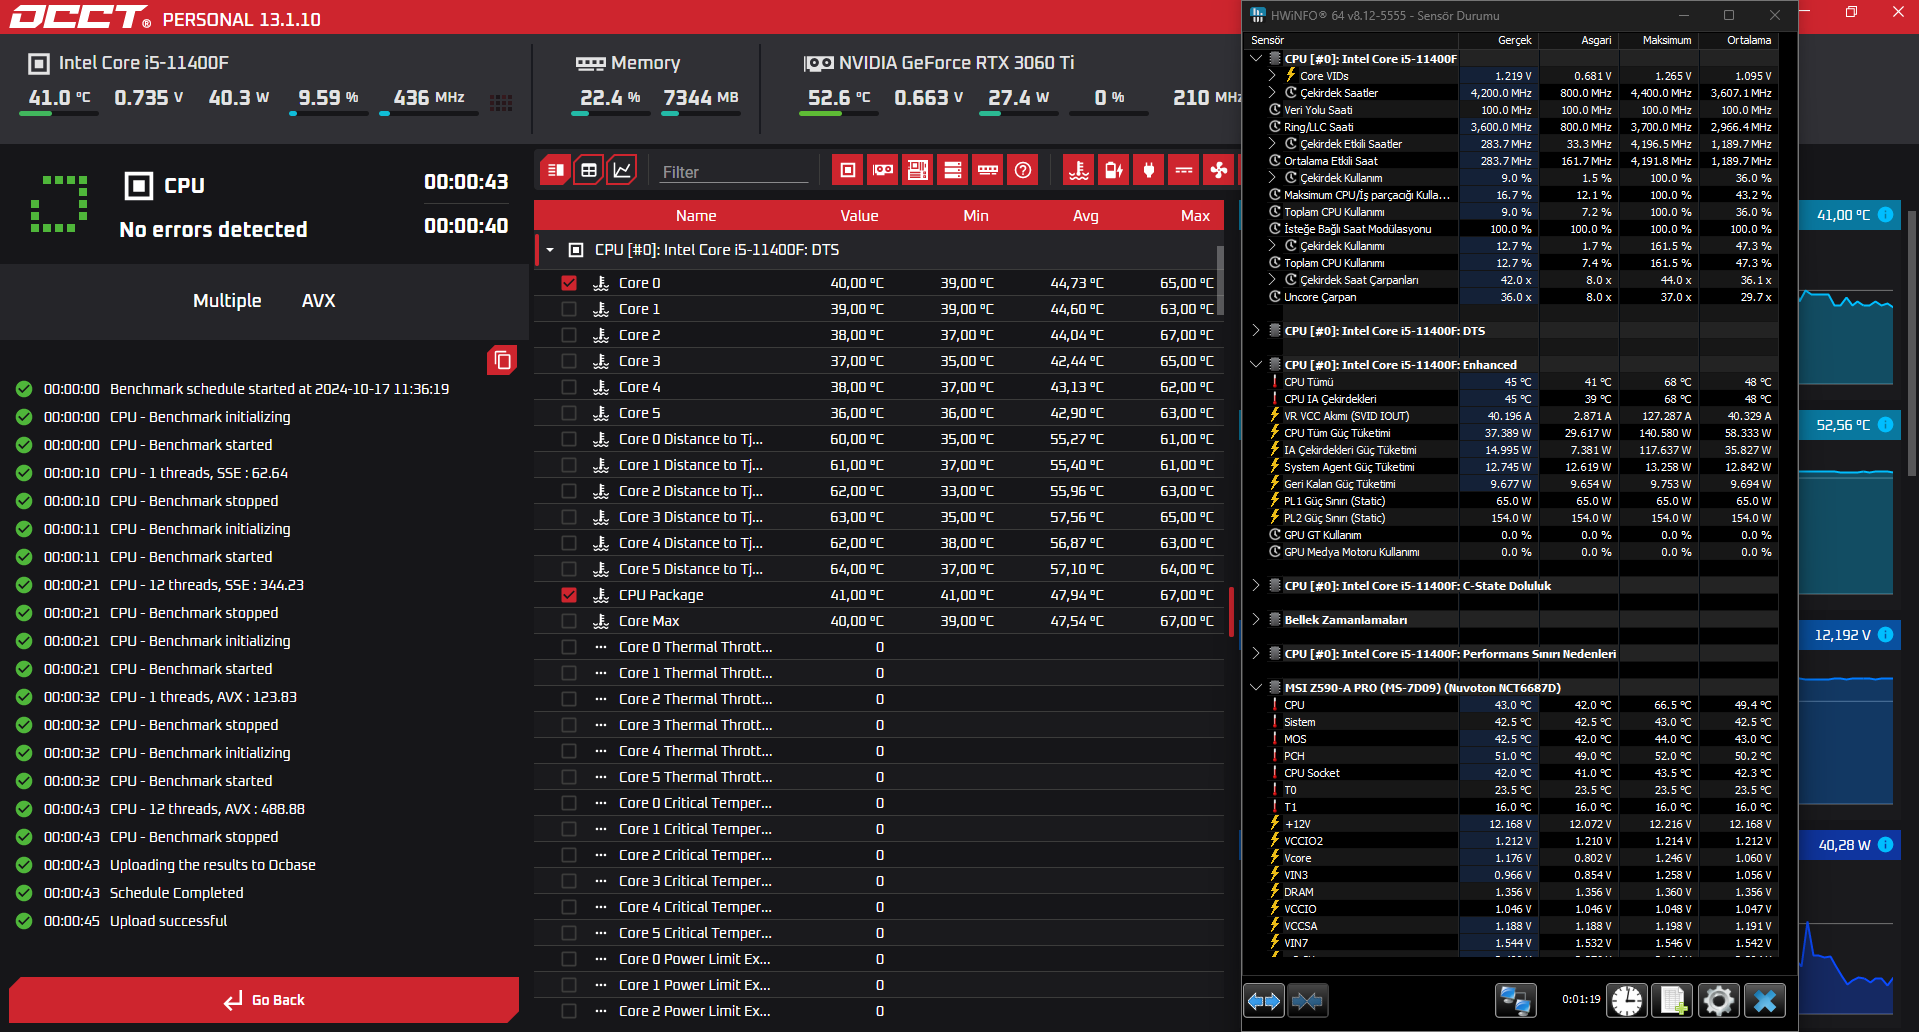Check the Core 2 temperature checkbox
The height and width of the screenshot is (1032, 1919).
coord(569,335)
